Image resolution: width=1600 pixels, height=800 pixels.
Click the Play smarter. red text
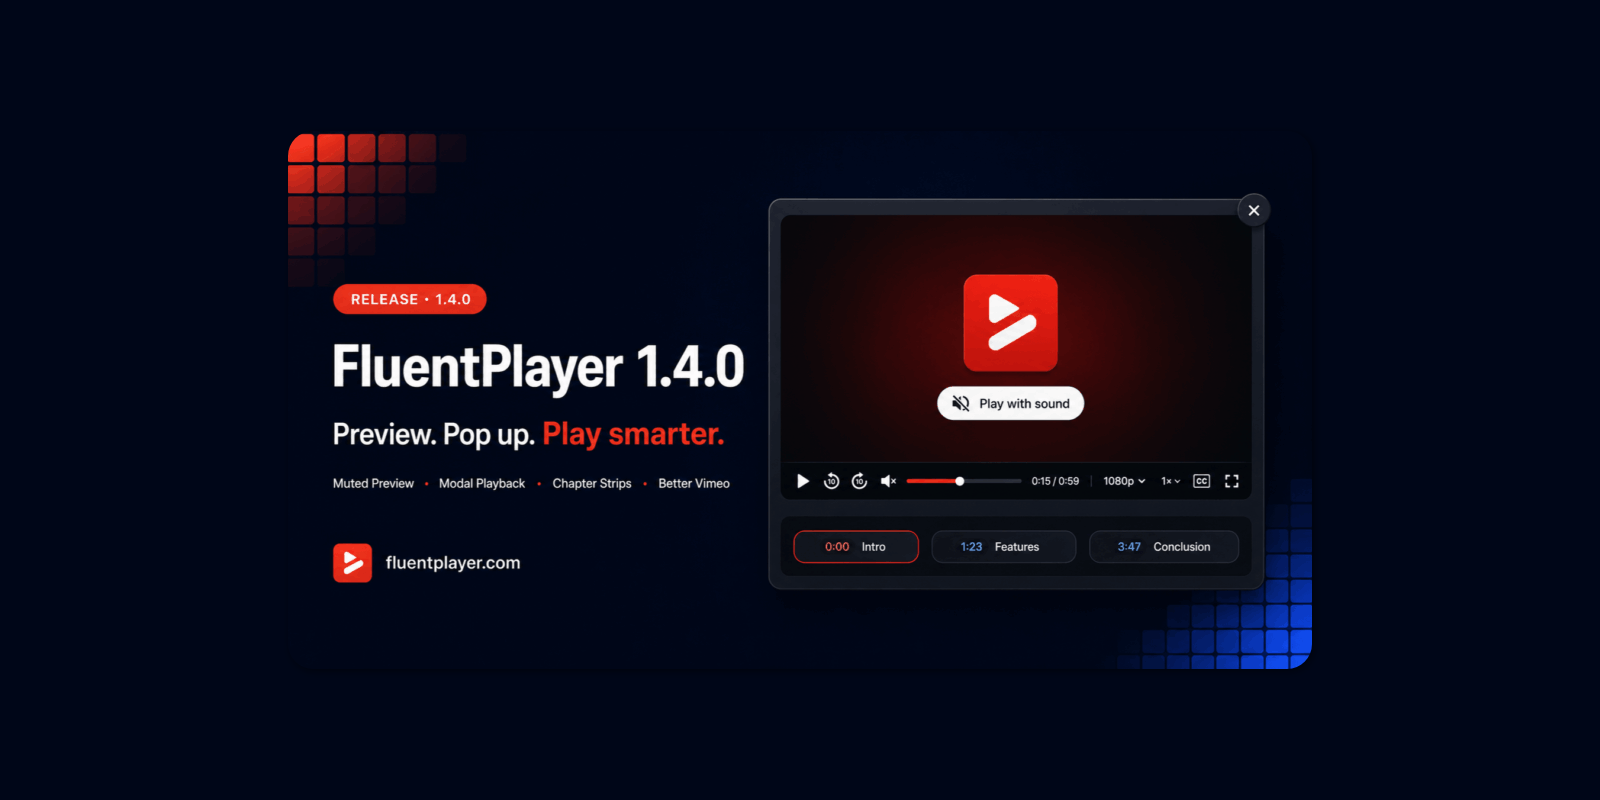pos(633,434)
